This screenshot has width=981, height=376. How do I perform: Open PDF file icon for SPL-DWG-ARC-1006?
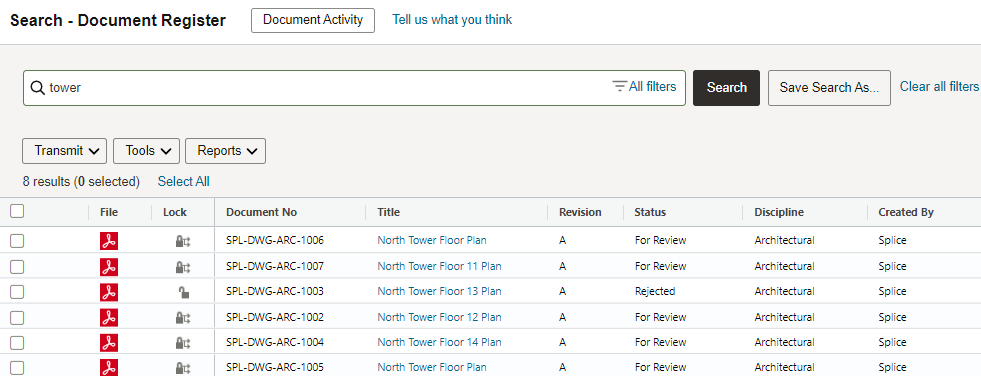[x=109, y=241]
